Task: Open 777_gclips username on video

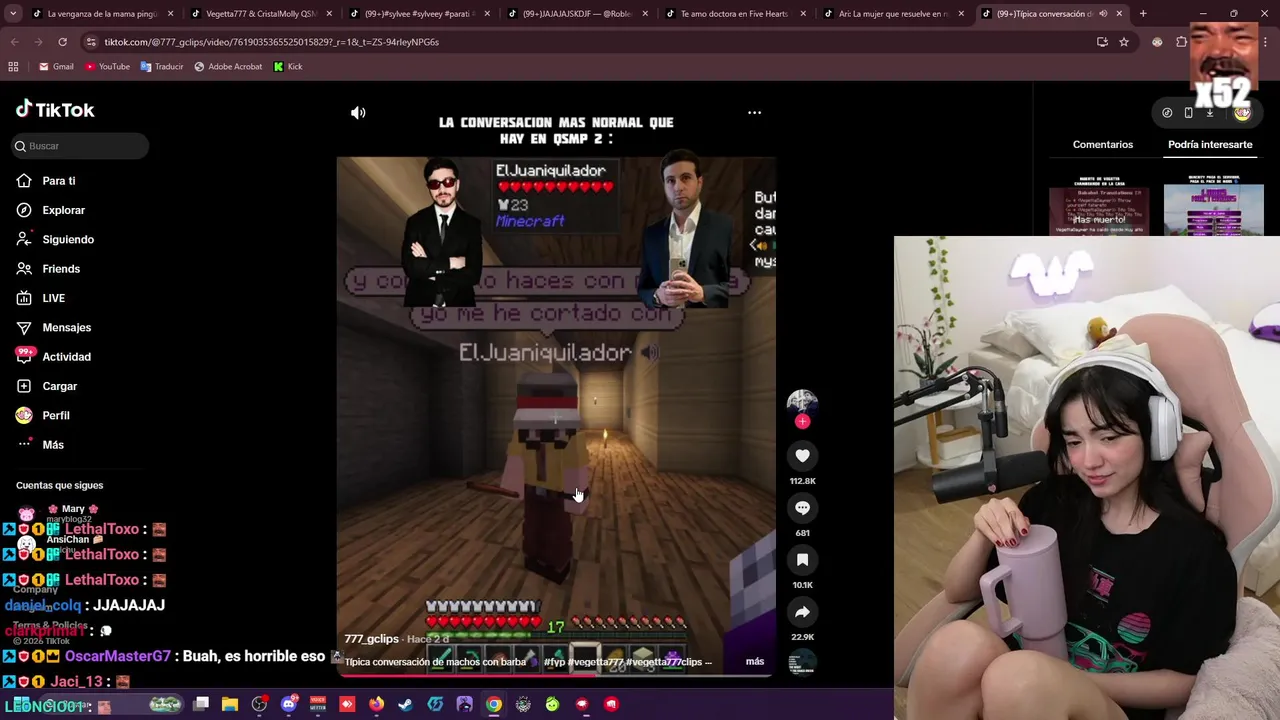Action: [x=372, y=639]
